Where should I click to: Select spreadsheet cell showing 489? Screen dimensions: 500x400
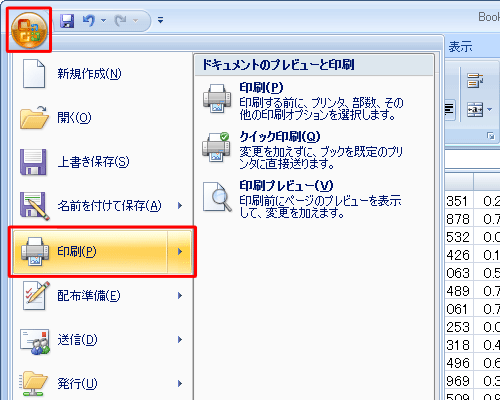(x=459, y=291)
